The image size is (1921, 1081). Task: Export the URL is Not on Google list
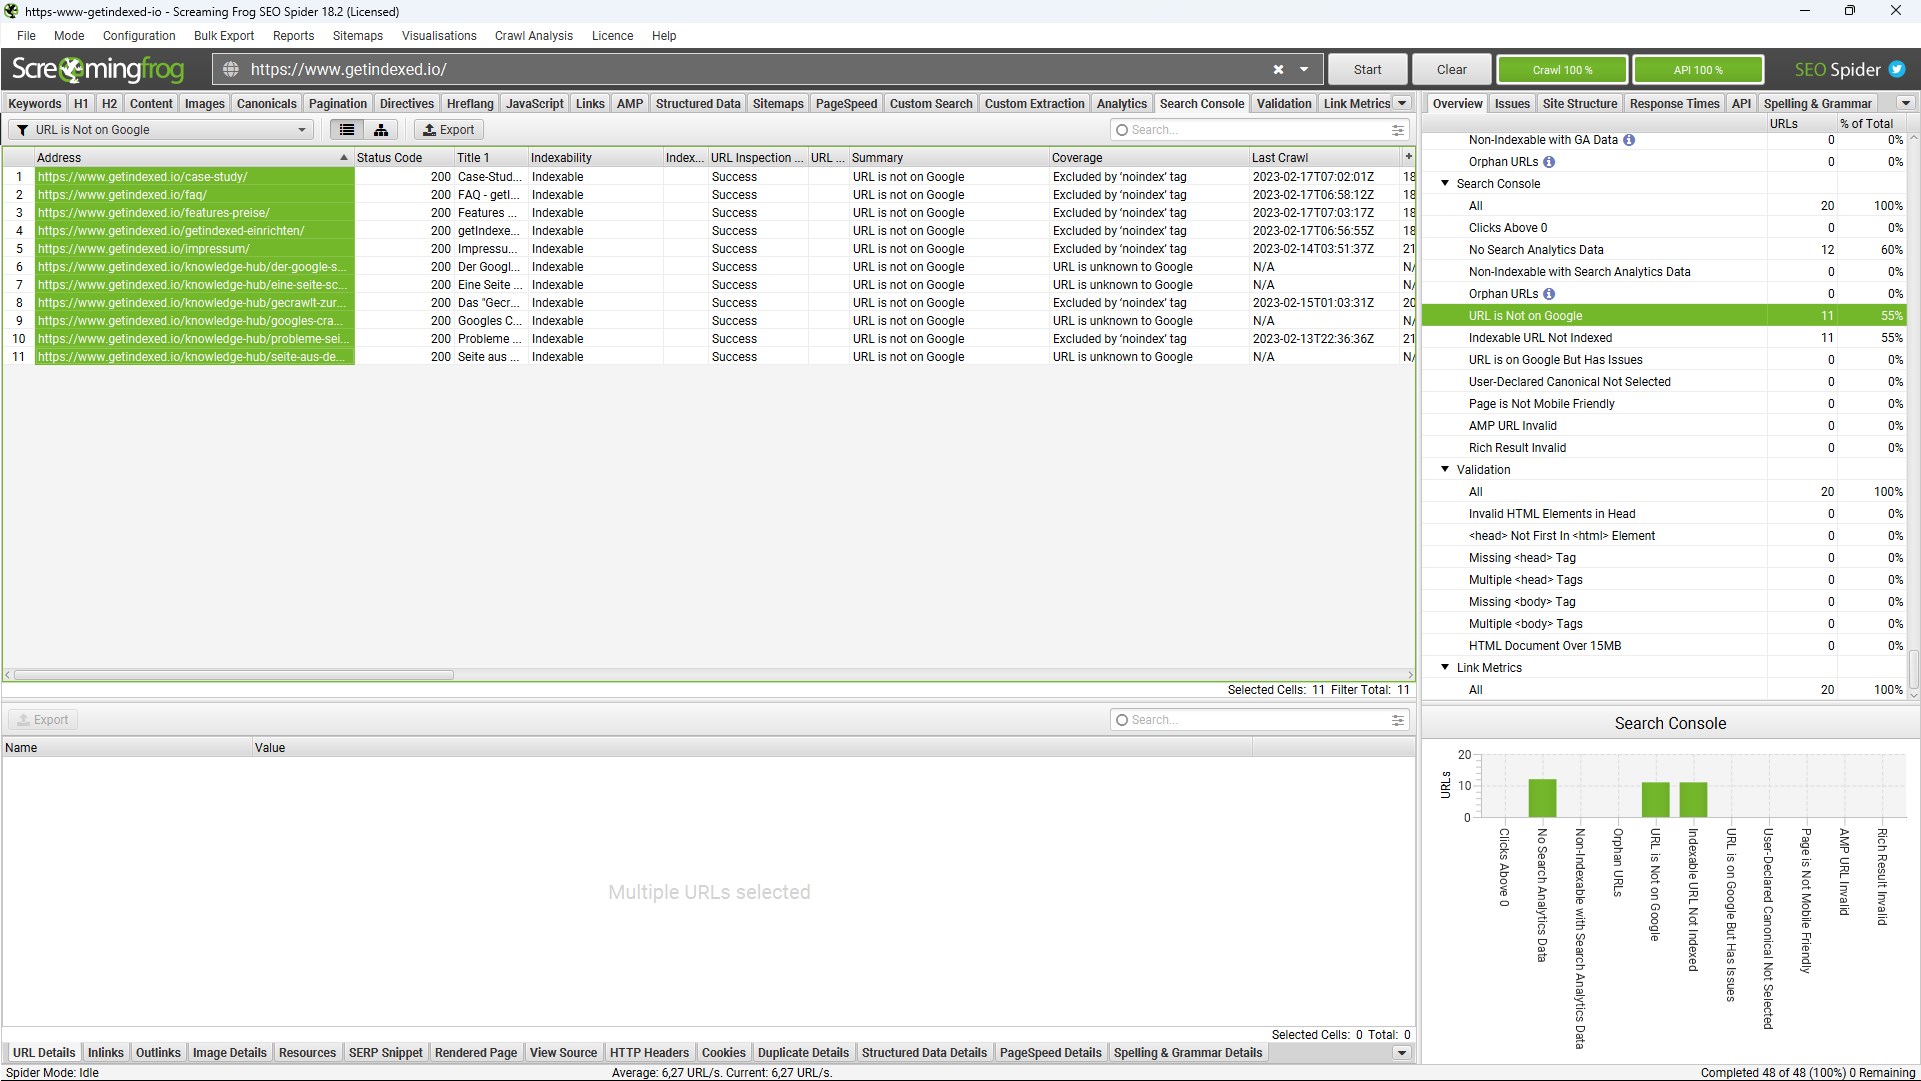click(x=449, y=130)
